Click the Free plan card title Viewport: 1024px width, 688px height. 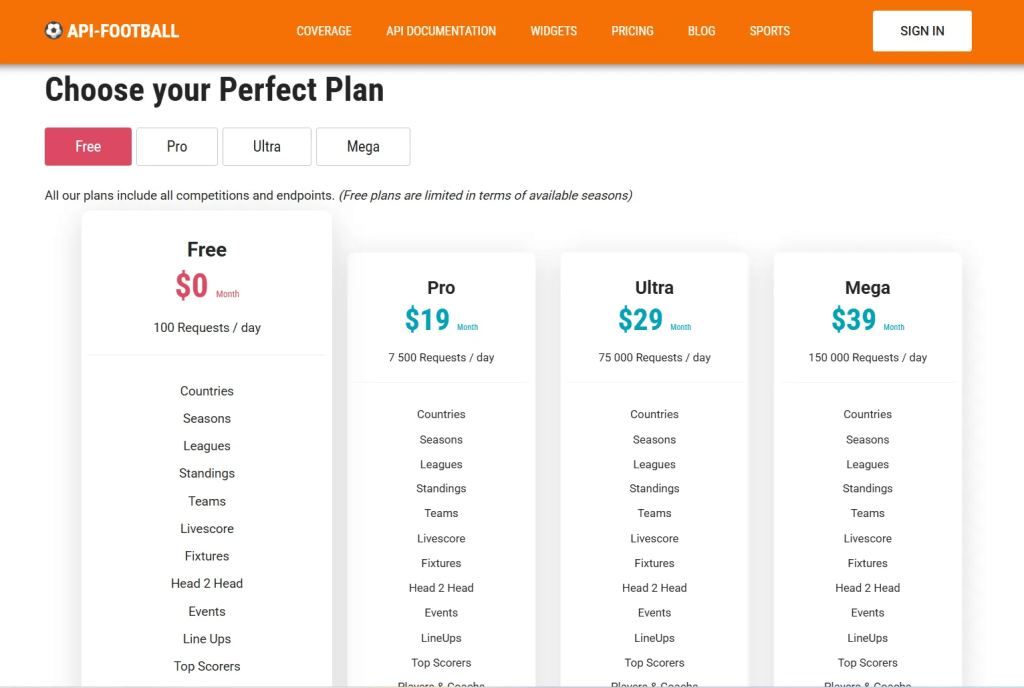[x=207, y=250]
